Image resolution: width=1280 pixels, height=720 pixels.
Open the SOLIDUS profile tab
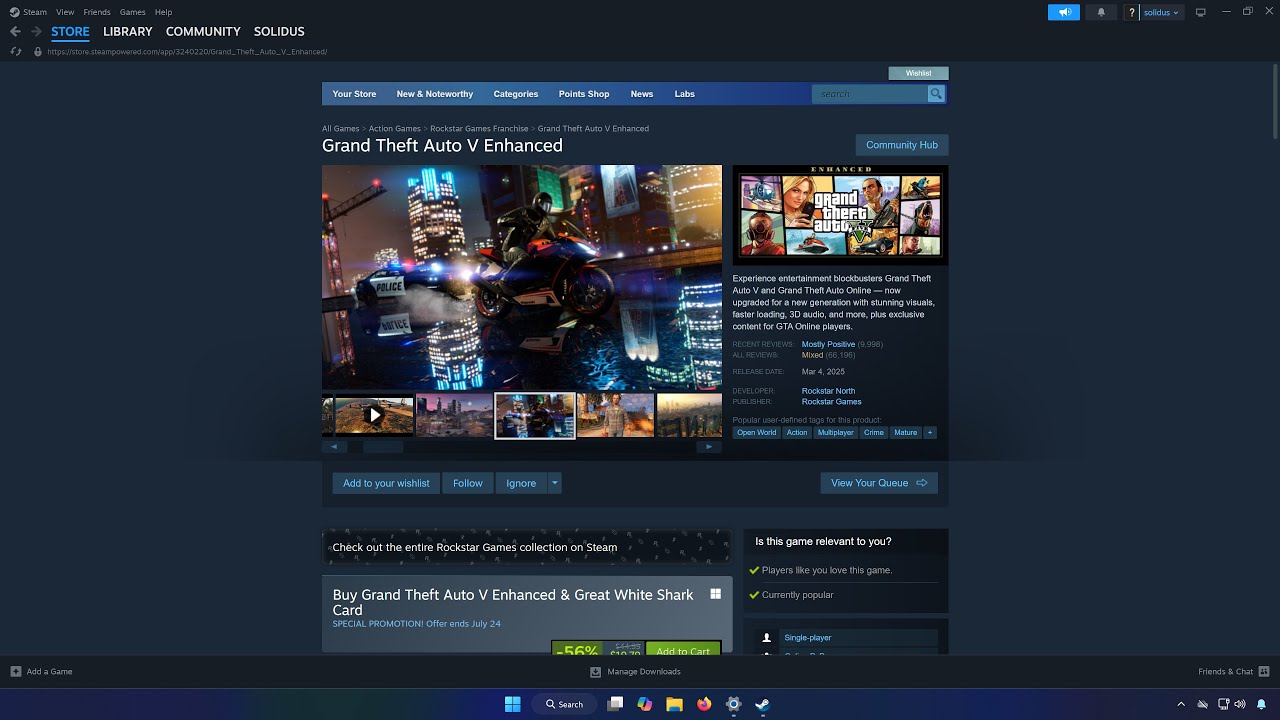(279, 31)
